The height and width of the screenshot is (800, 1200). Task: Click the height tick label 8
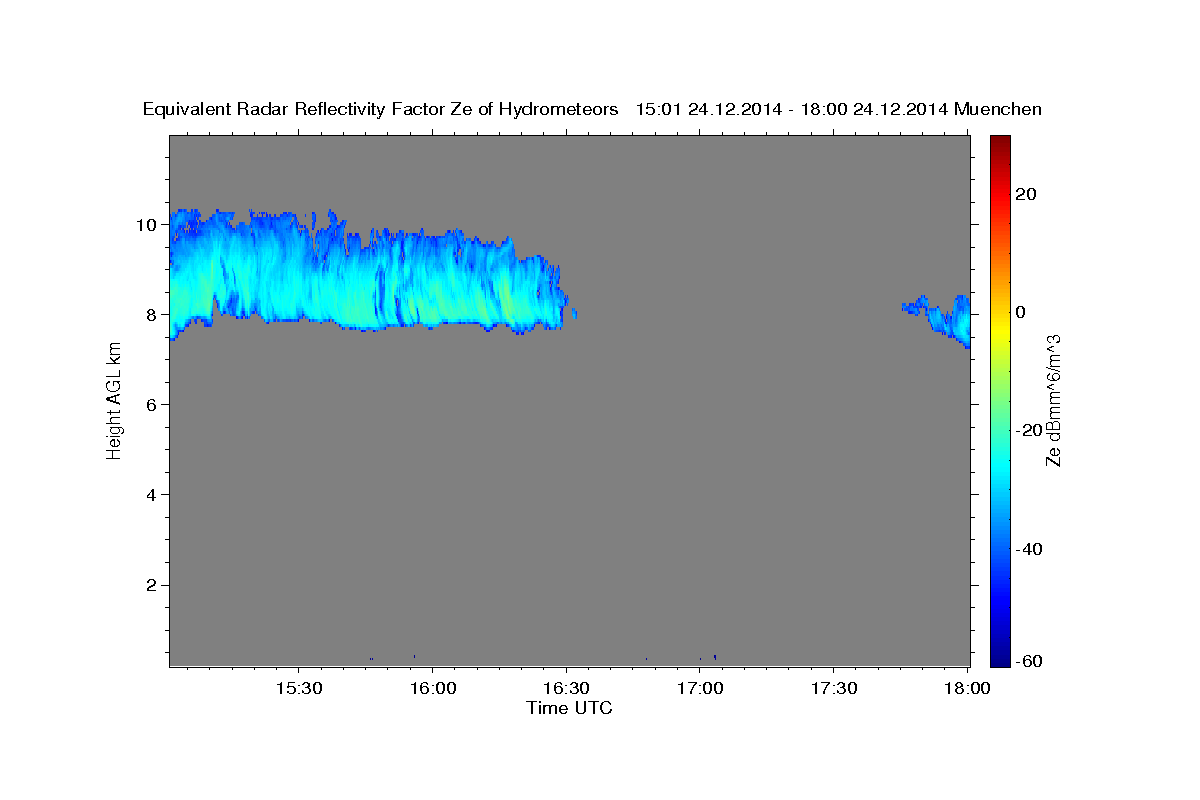click(x=152, y=314)
